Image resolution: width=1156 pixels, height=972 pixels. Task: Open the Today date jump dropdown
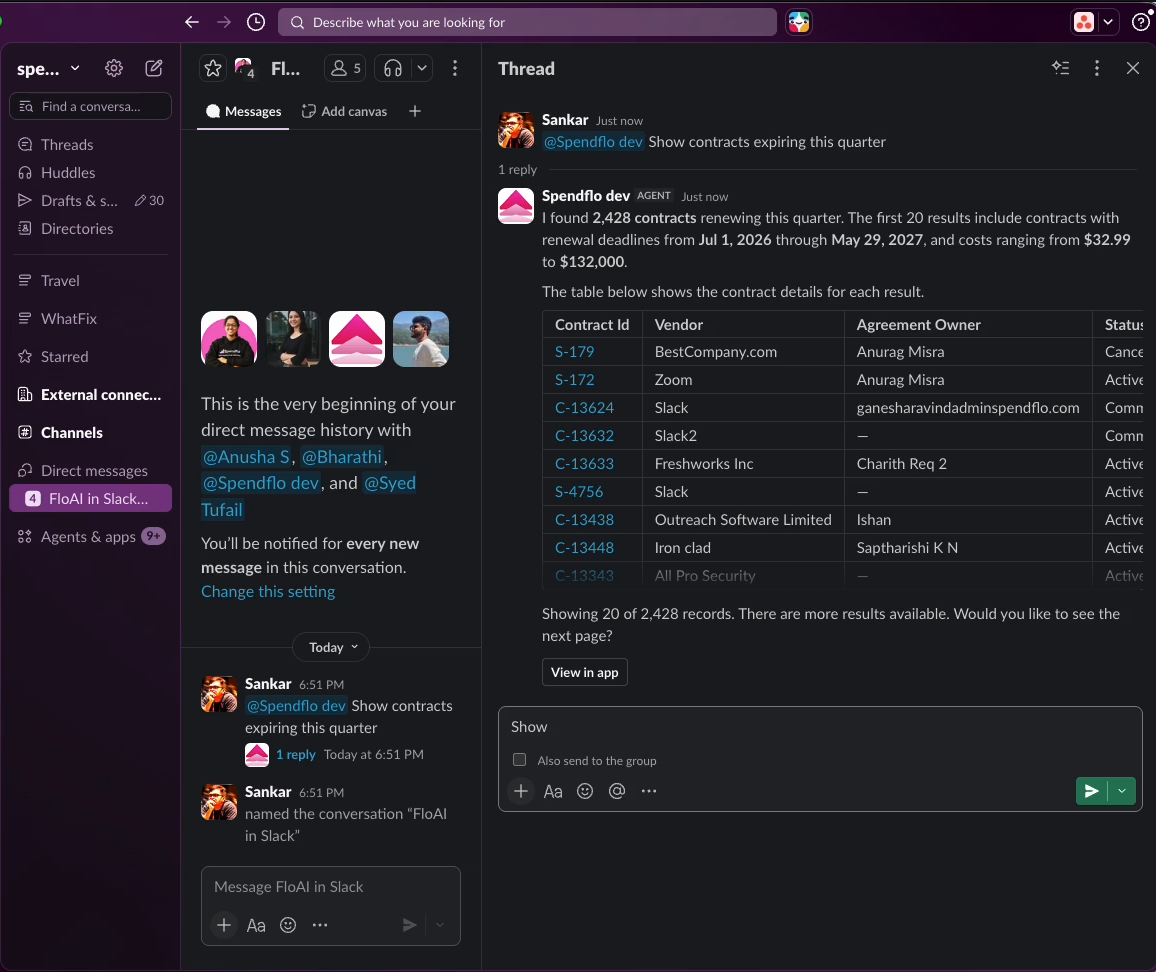[333, 647]
